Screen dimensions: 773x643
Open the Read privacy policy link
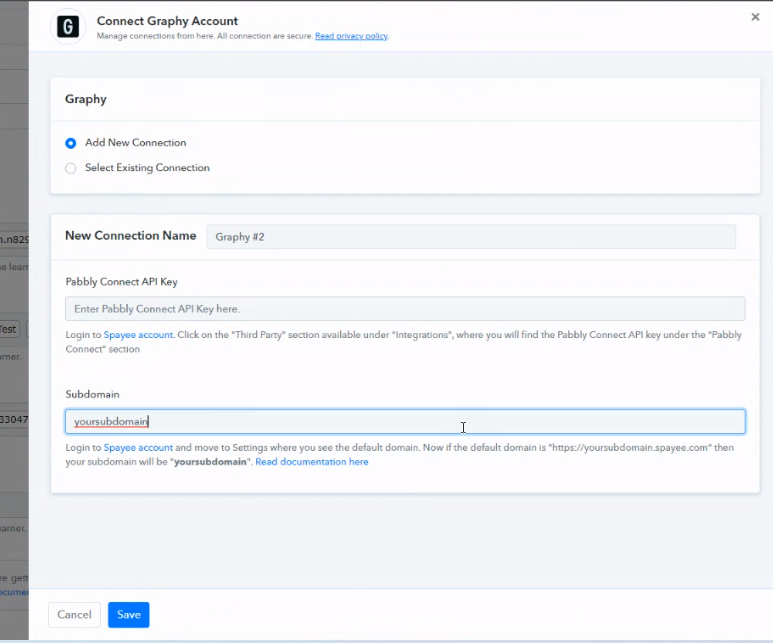tap(351, 36)
